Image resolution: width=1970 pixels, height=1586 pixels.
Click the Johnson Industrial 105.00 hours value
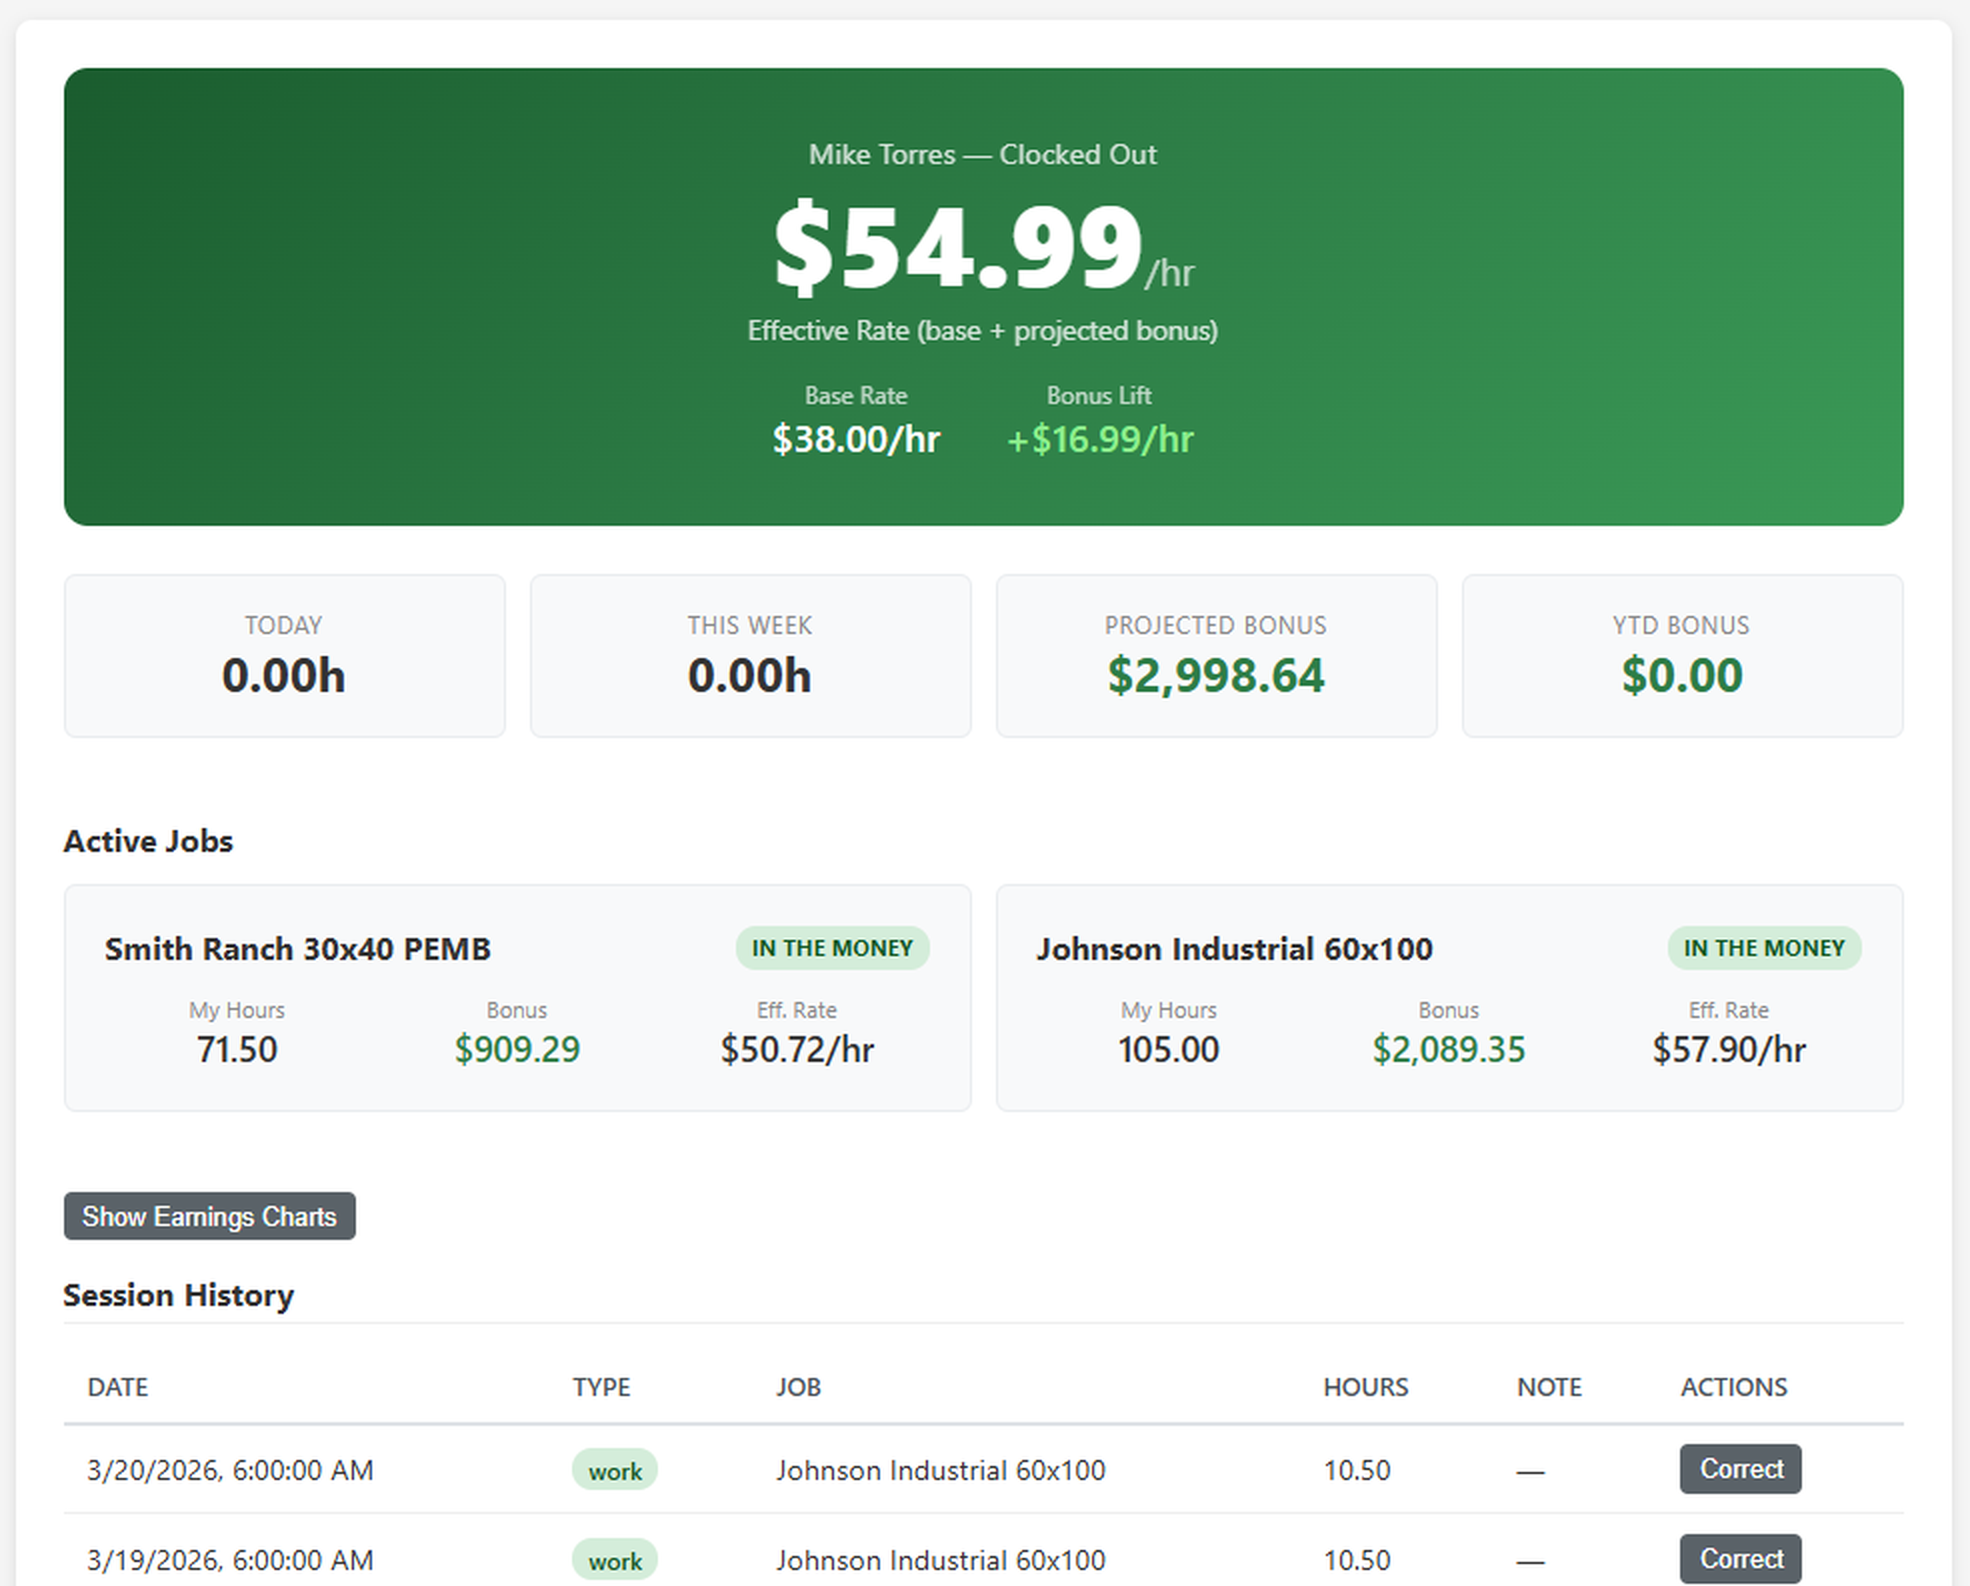pos(1168,1049)
